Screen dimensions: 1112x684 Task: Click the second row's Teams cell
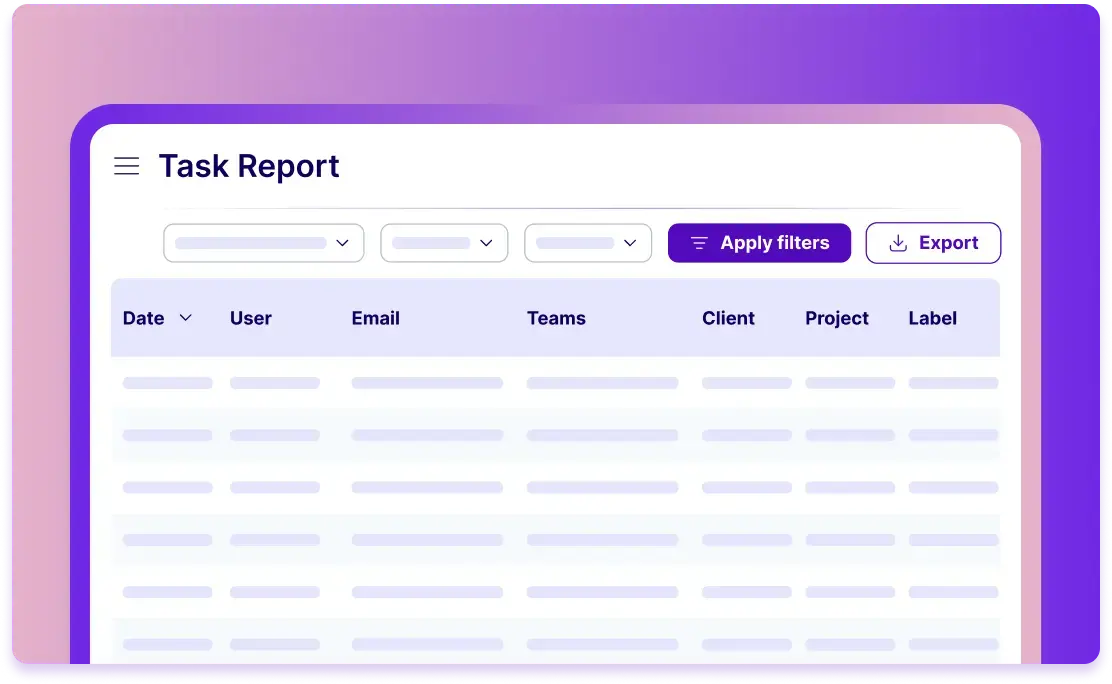[602, 435]
